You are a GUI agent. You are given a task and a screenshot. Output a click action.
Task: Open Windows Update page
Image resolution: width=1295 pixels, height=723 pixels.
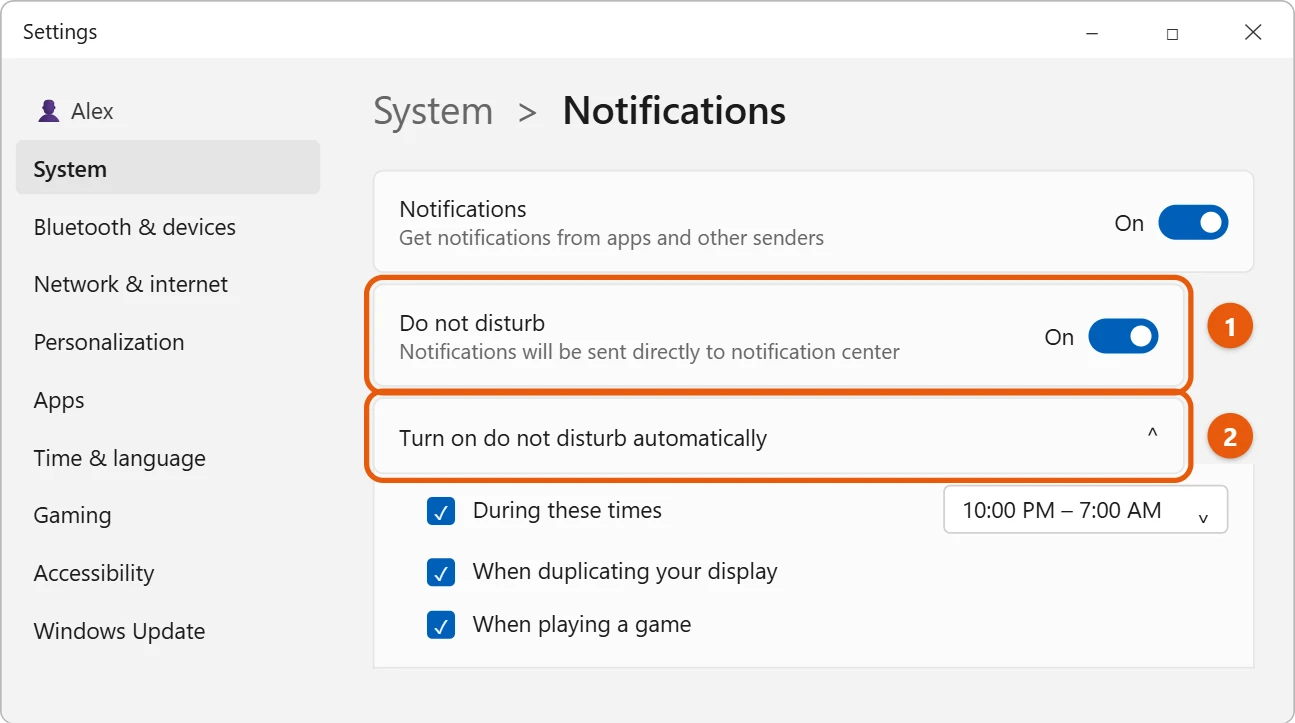(x=119, y=631)
